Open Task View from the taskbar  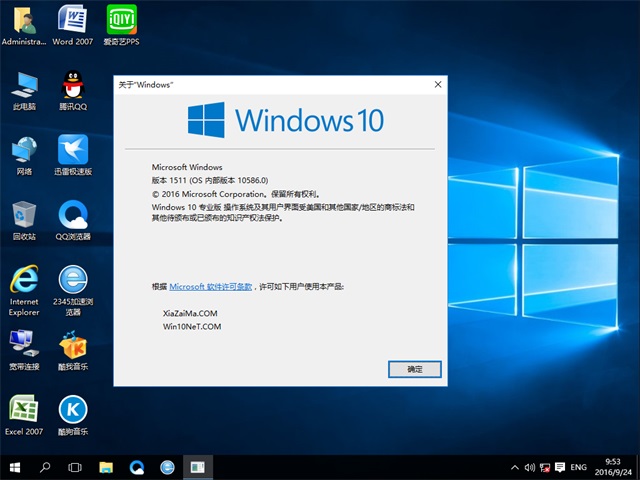75,467
